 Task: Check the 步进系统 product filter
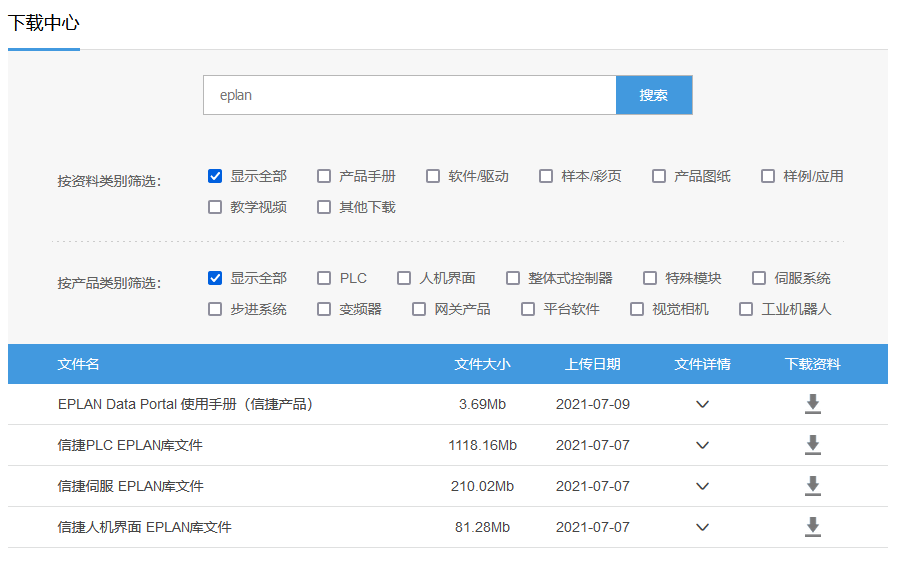[x=215, y=309]
